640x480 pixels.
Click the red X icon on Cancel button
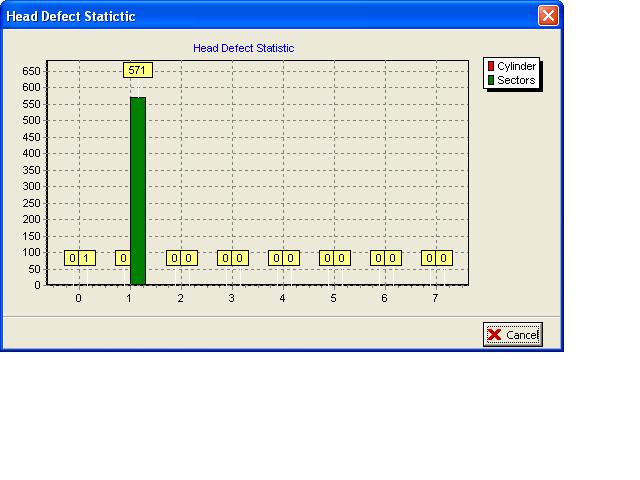click(x=494, y=335)
